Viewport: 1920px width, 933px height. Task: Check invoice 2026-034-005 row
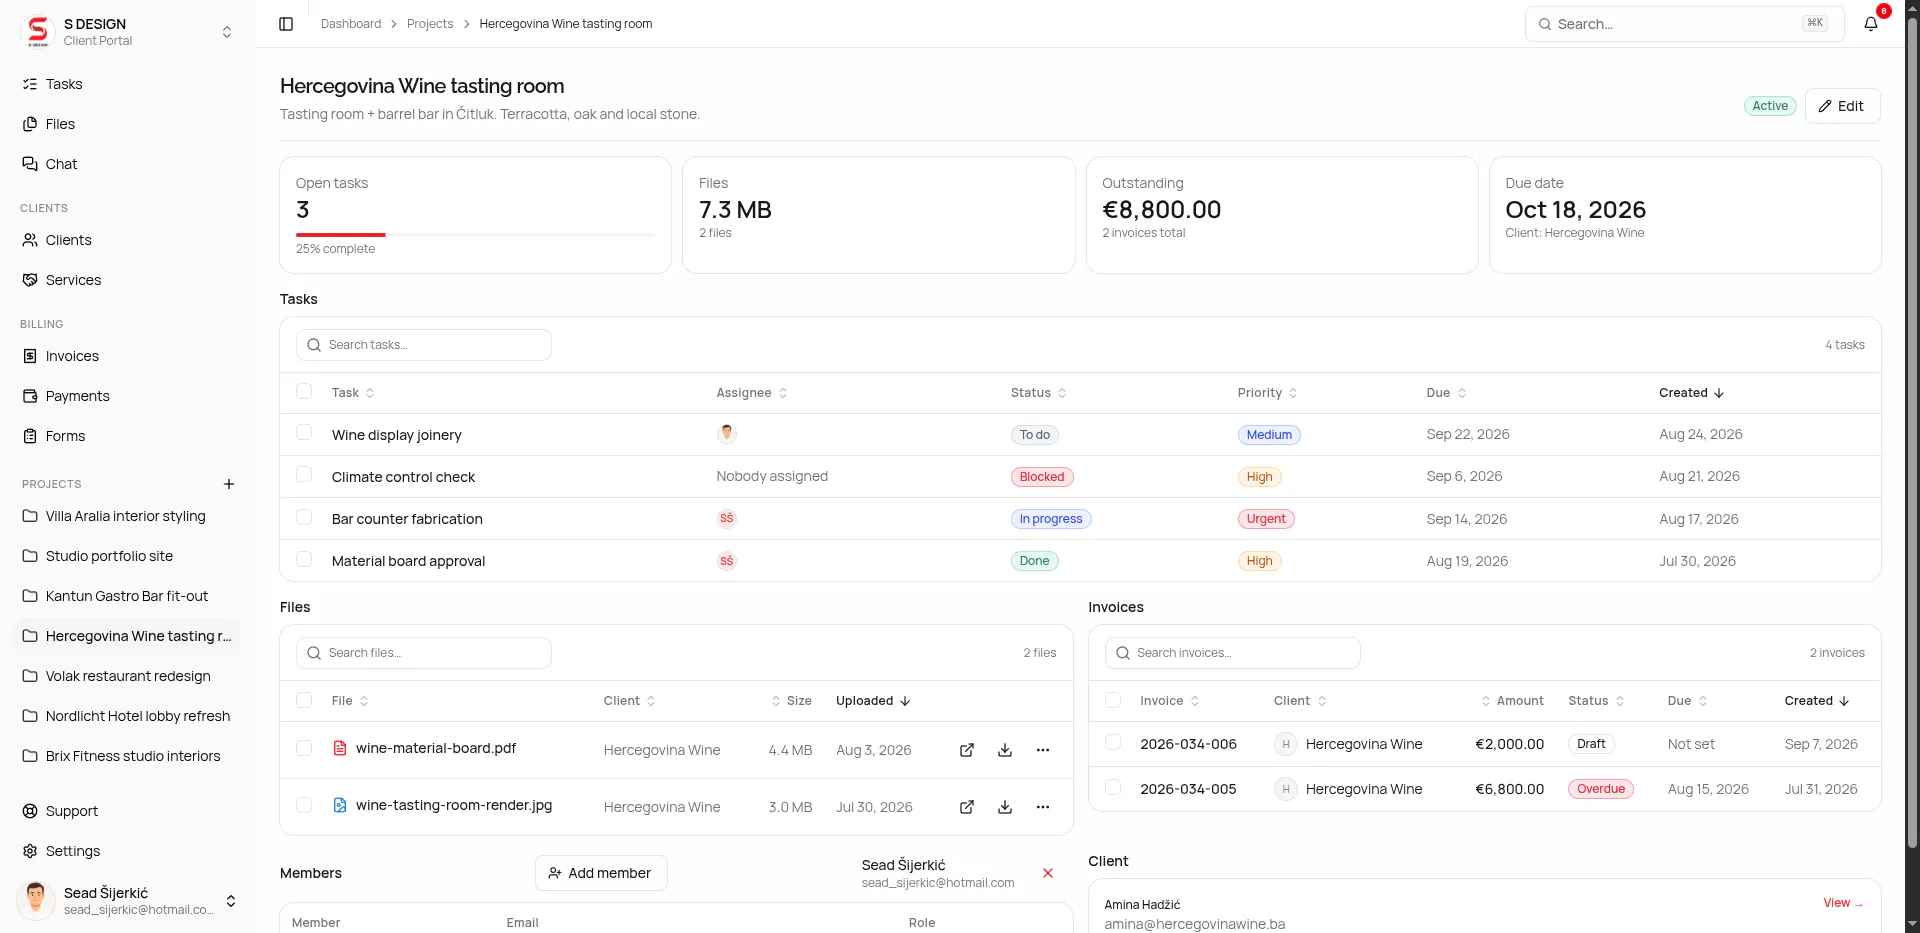1113,787
